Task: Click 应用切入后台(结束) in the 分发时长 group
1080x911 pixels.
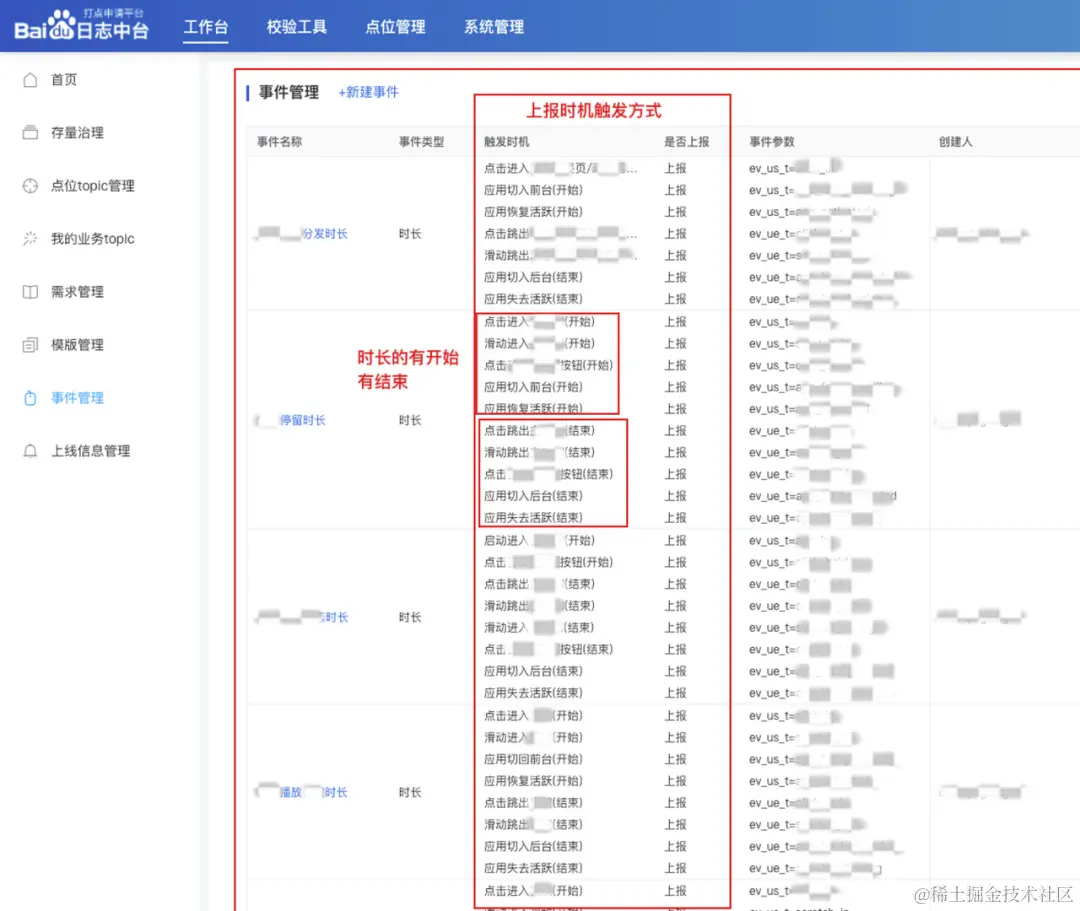Action: click(533, 277)
